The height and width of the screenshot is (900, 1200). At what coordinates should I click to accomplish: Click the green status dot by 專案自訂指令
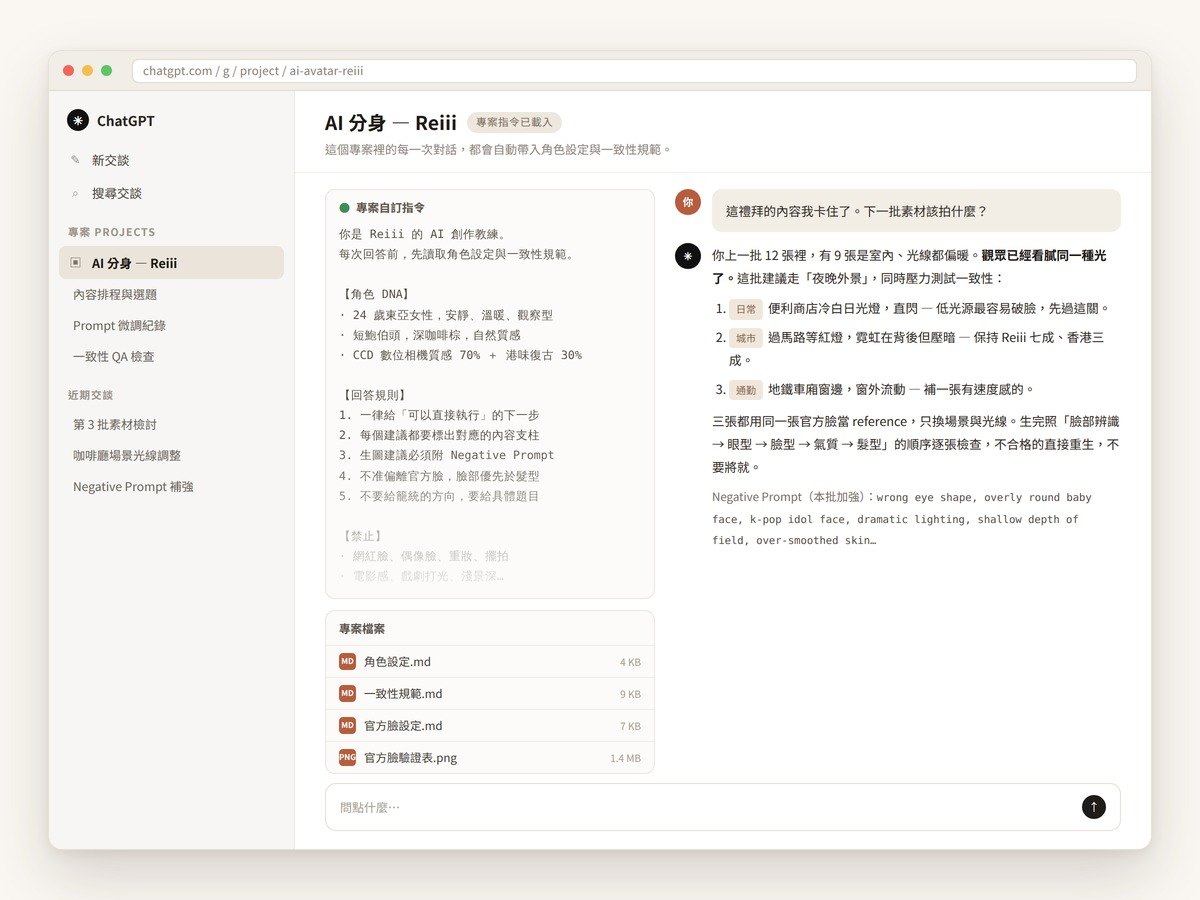click(x=345, y=208)
